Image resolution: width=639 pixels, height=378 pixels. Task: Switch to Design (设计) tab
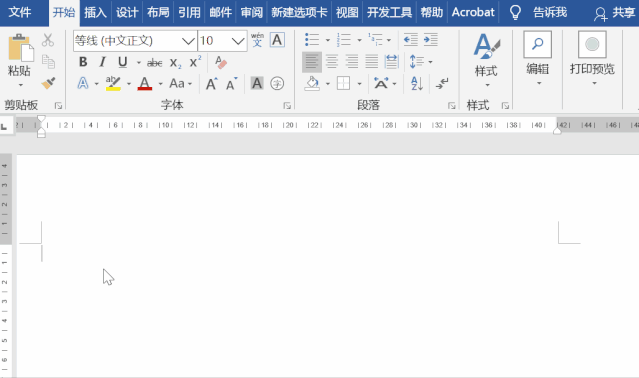127,13
